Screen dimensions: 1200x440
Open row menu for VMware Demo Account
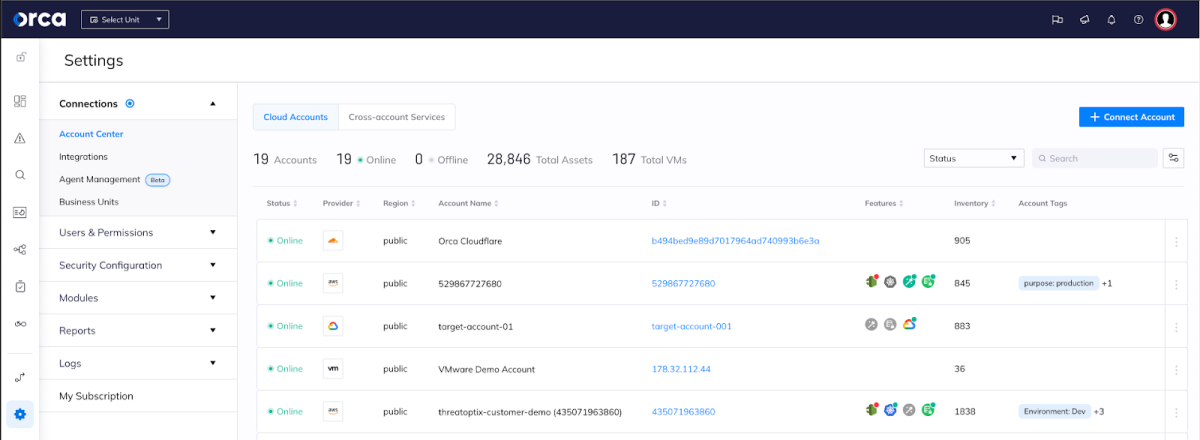coord(1177,369)
